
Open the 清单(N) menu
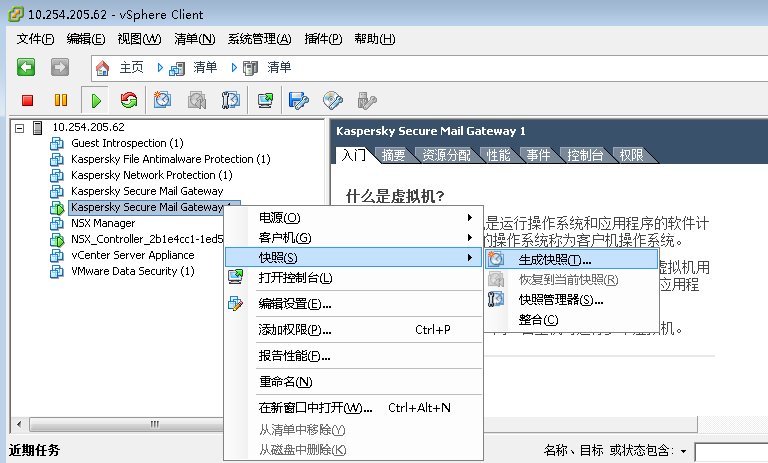(x=194, y=39)
